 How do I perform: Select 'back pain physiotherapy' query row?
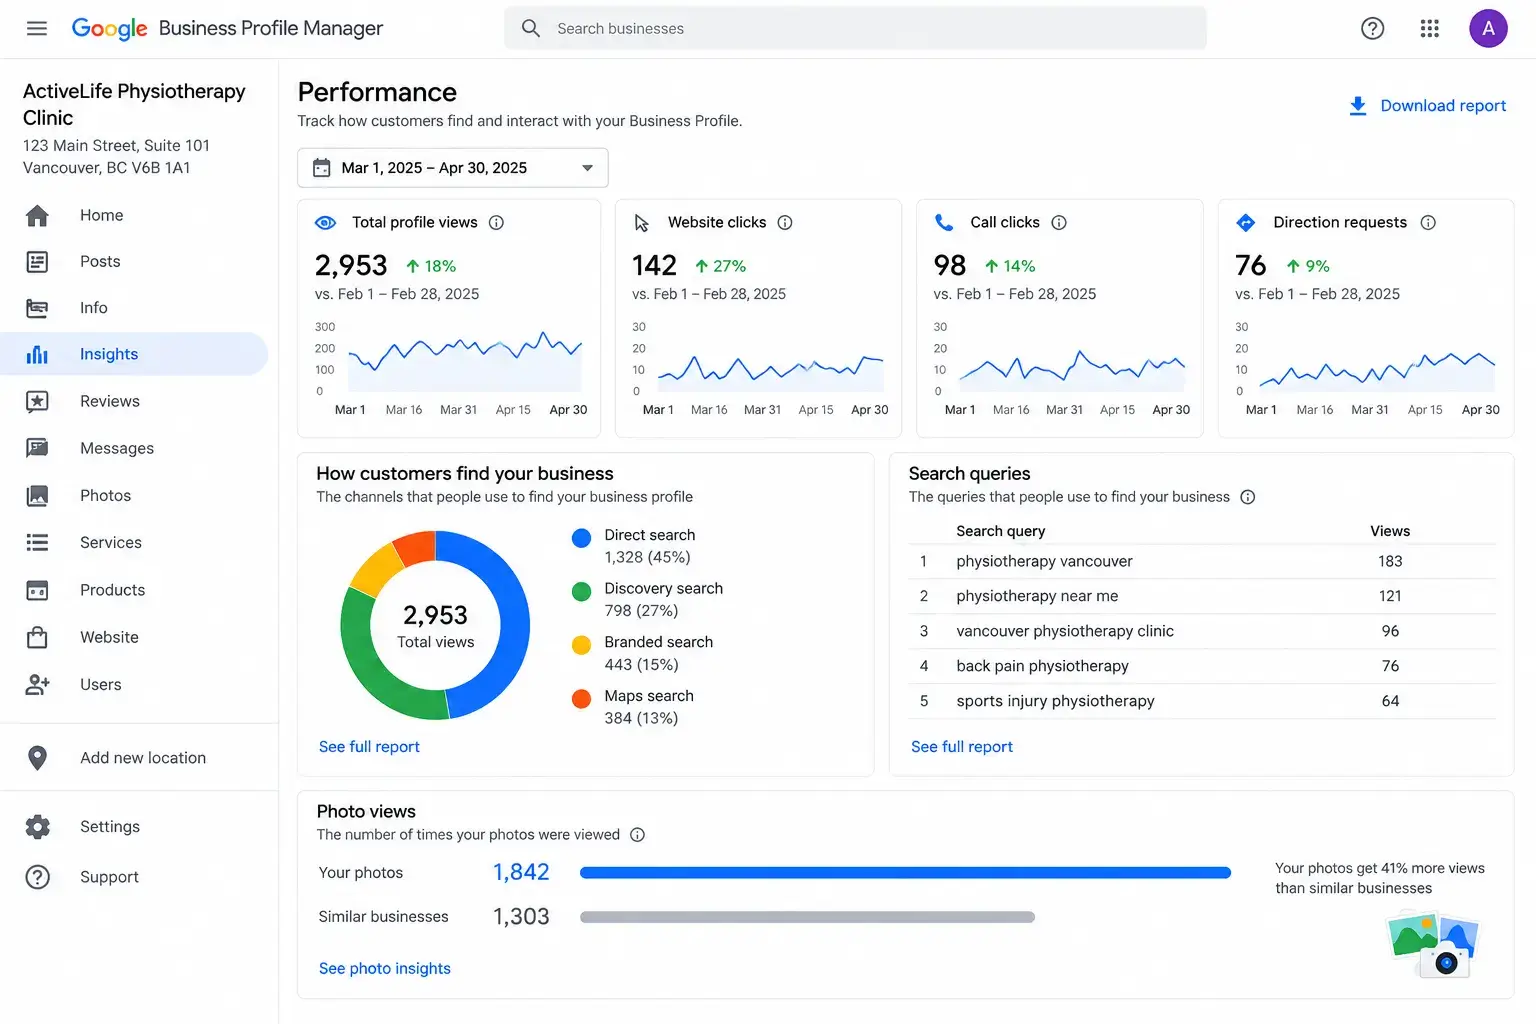1202,666
